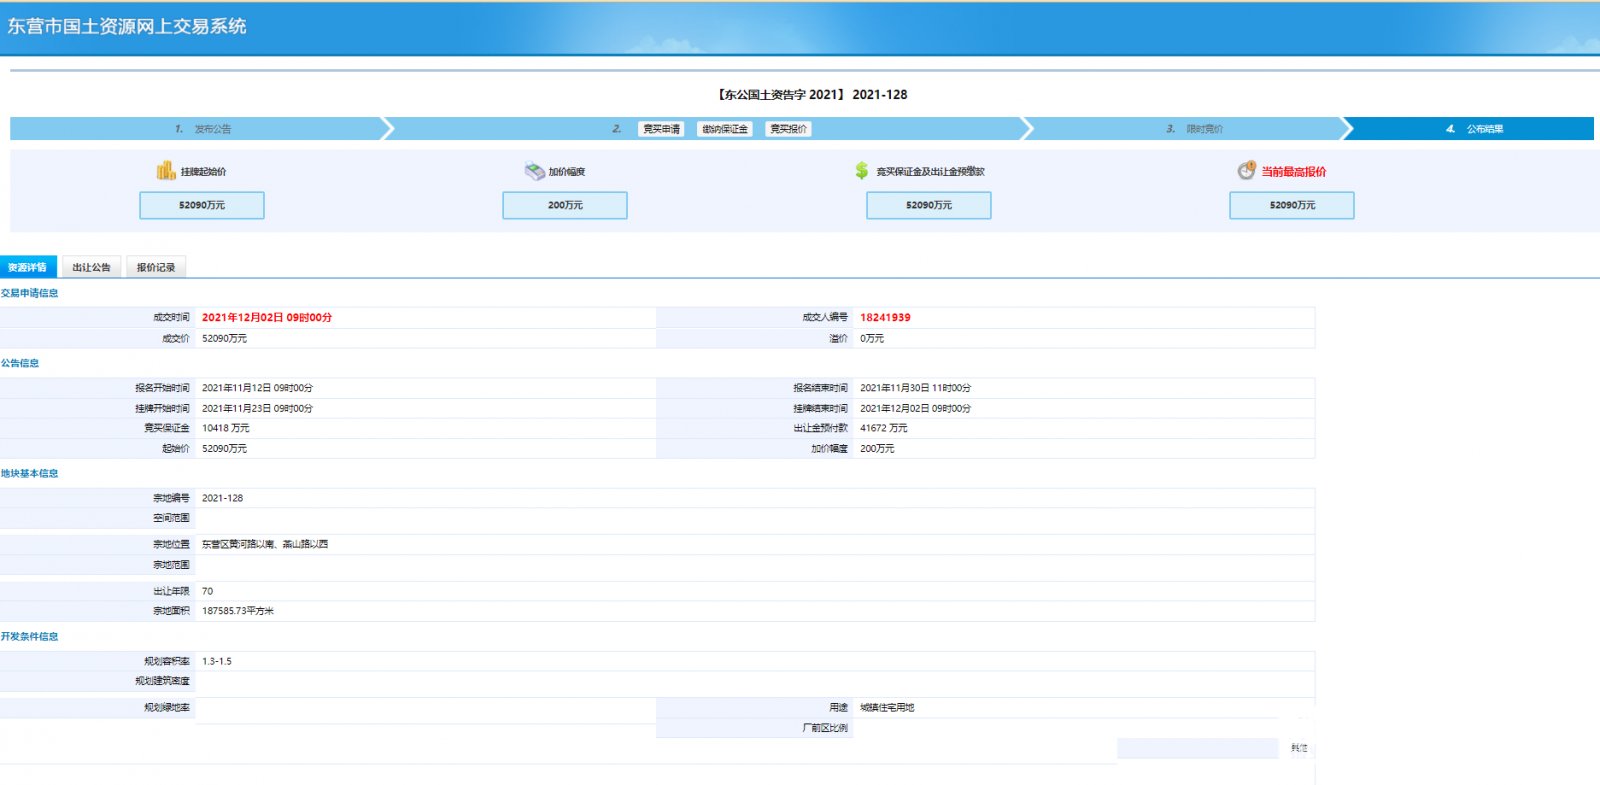1600x785 pixels.
Task: Click the 出让年限 value 70
Action: point(208,591)
